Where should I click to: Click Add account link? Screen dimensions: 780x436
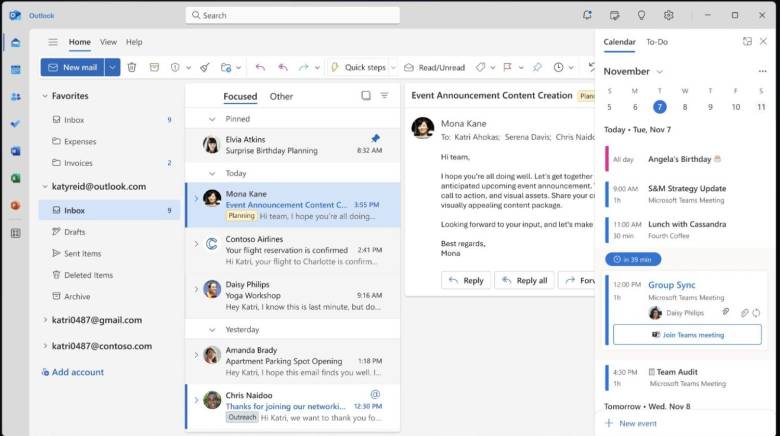[x=73, y=372]
